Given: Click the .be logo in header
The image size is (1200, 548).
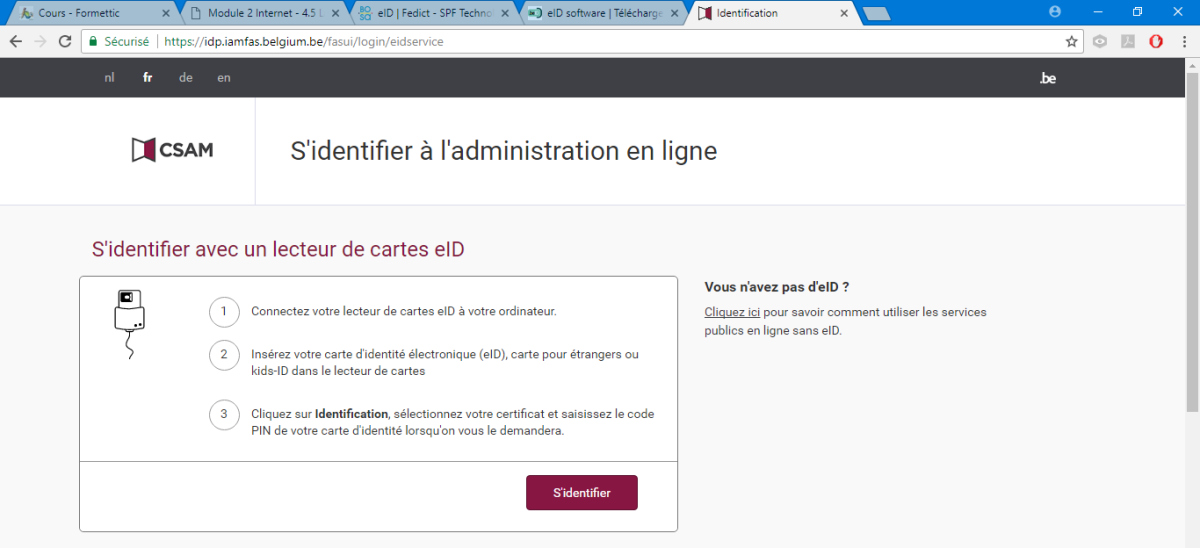Looking at the screenshot, I should click(1047, 78).
